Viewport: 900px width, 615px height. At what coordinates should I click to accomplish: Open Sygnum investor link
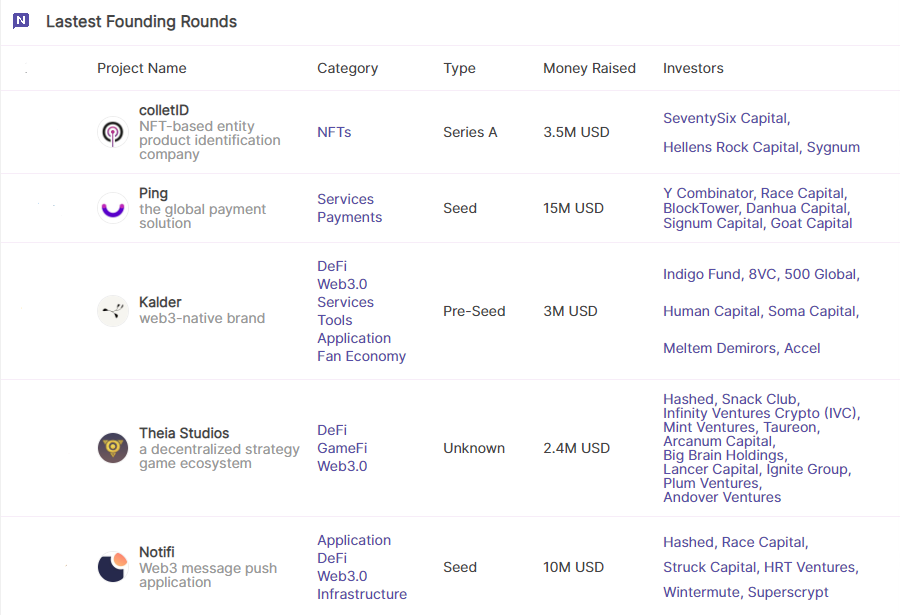[833, 148]
